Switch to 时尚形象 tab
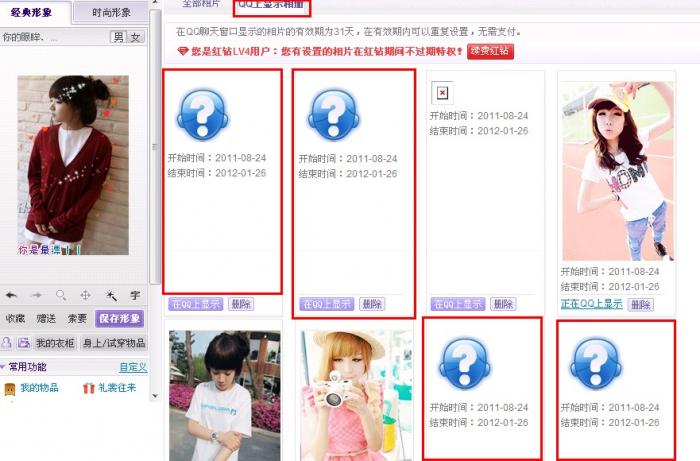The image size is (700, 461). [111, 12]
